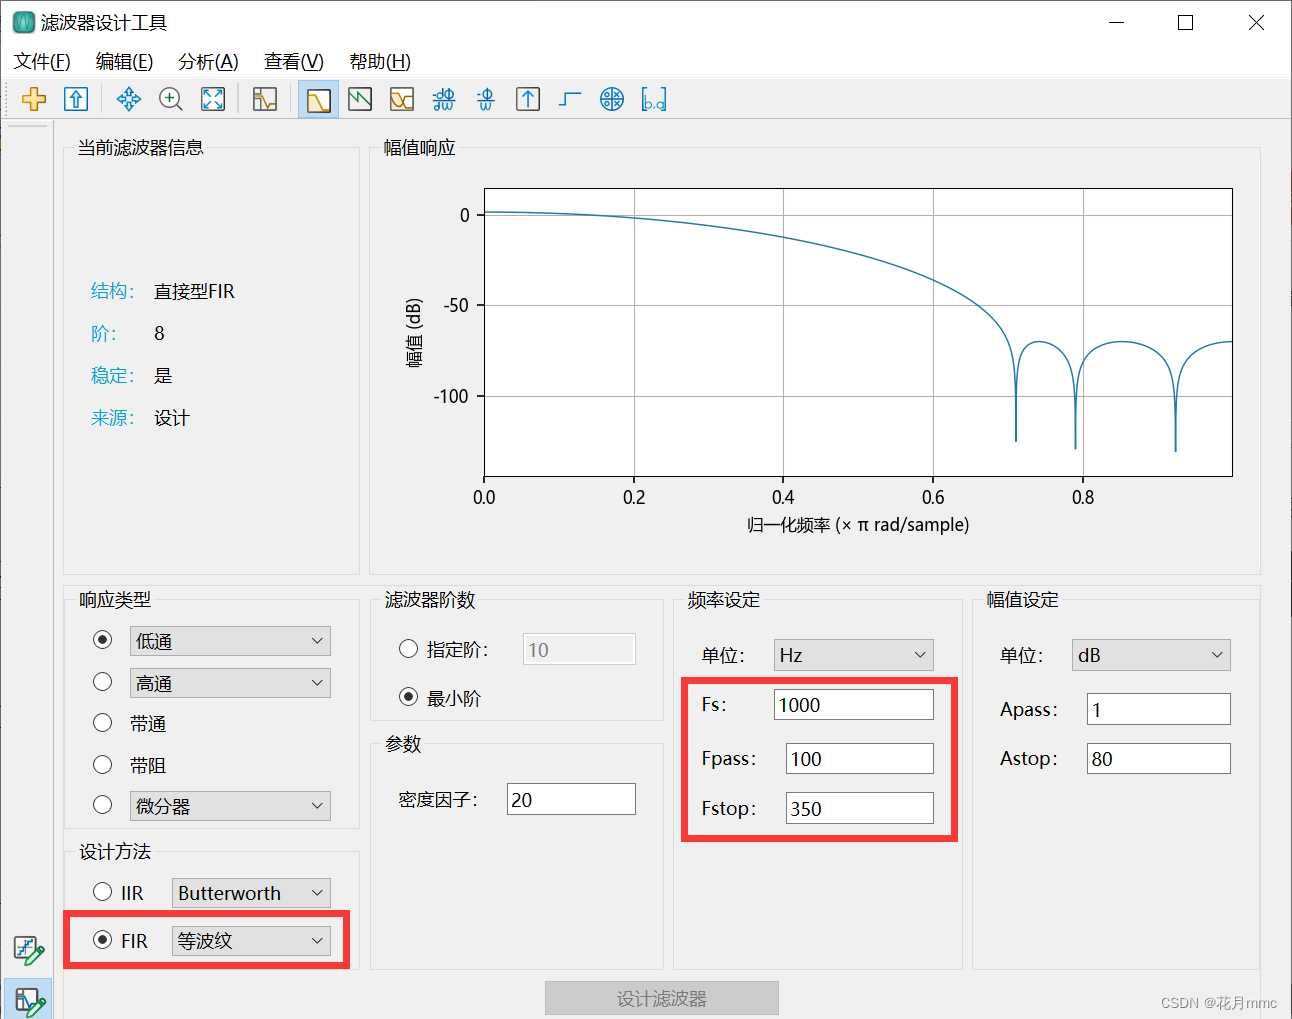This screenshot has width=1292, height=1019.
Task: Click the 稳定 stable label link
Action: pos(112,375)
